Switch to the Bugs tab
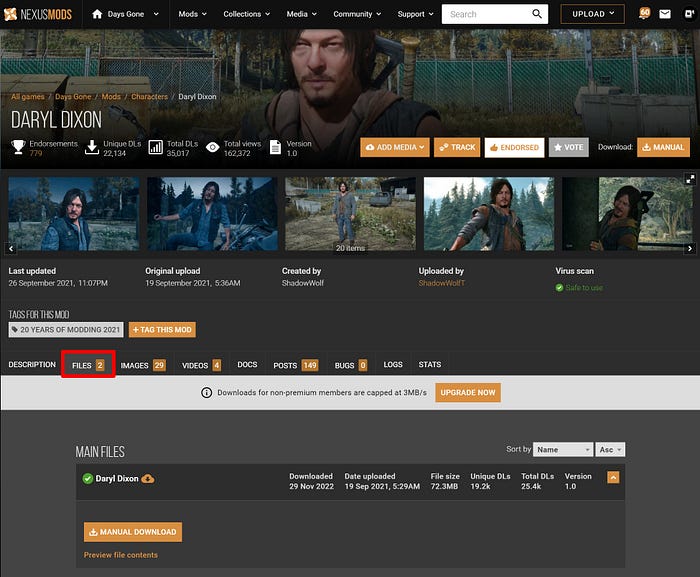The image size is (700, 577). (x=351, y=365)
